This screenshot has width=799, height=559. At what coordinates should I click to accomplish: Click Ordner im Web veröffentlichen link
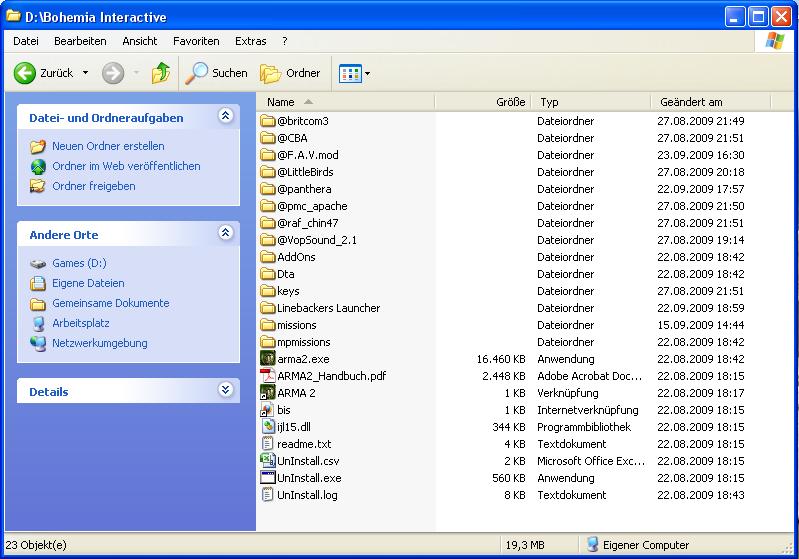pos(126,166)
